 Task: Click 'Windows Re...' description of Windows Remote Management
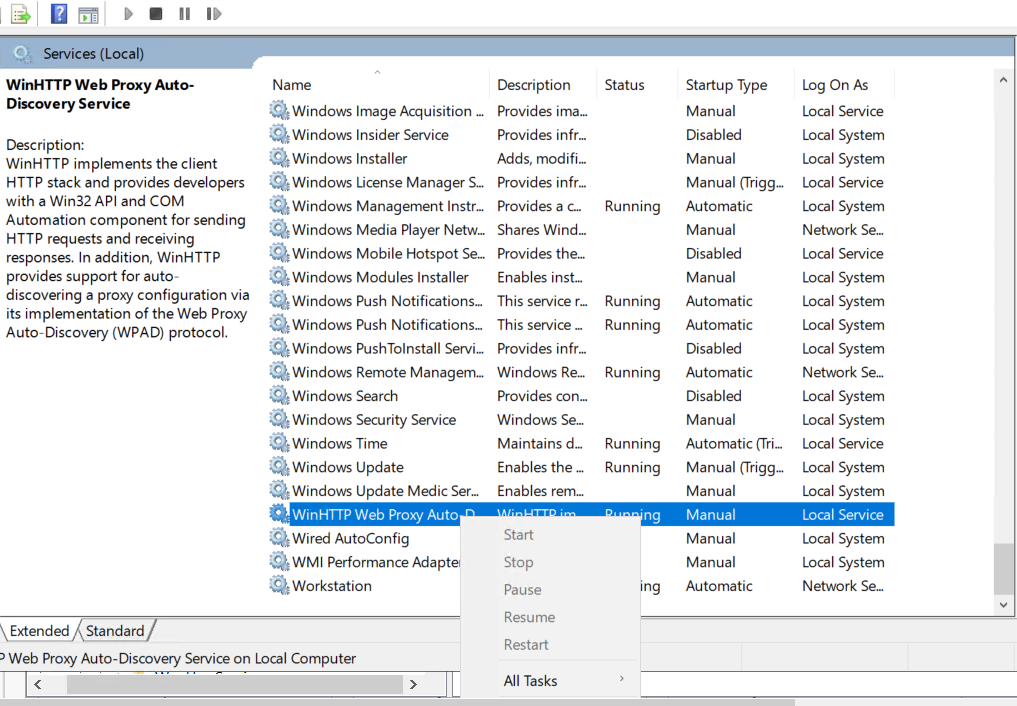point(541,372)
